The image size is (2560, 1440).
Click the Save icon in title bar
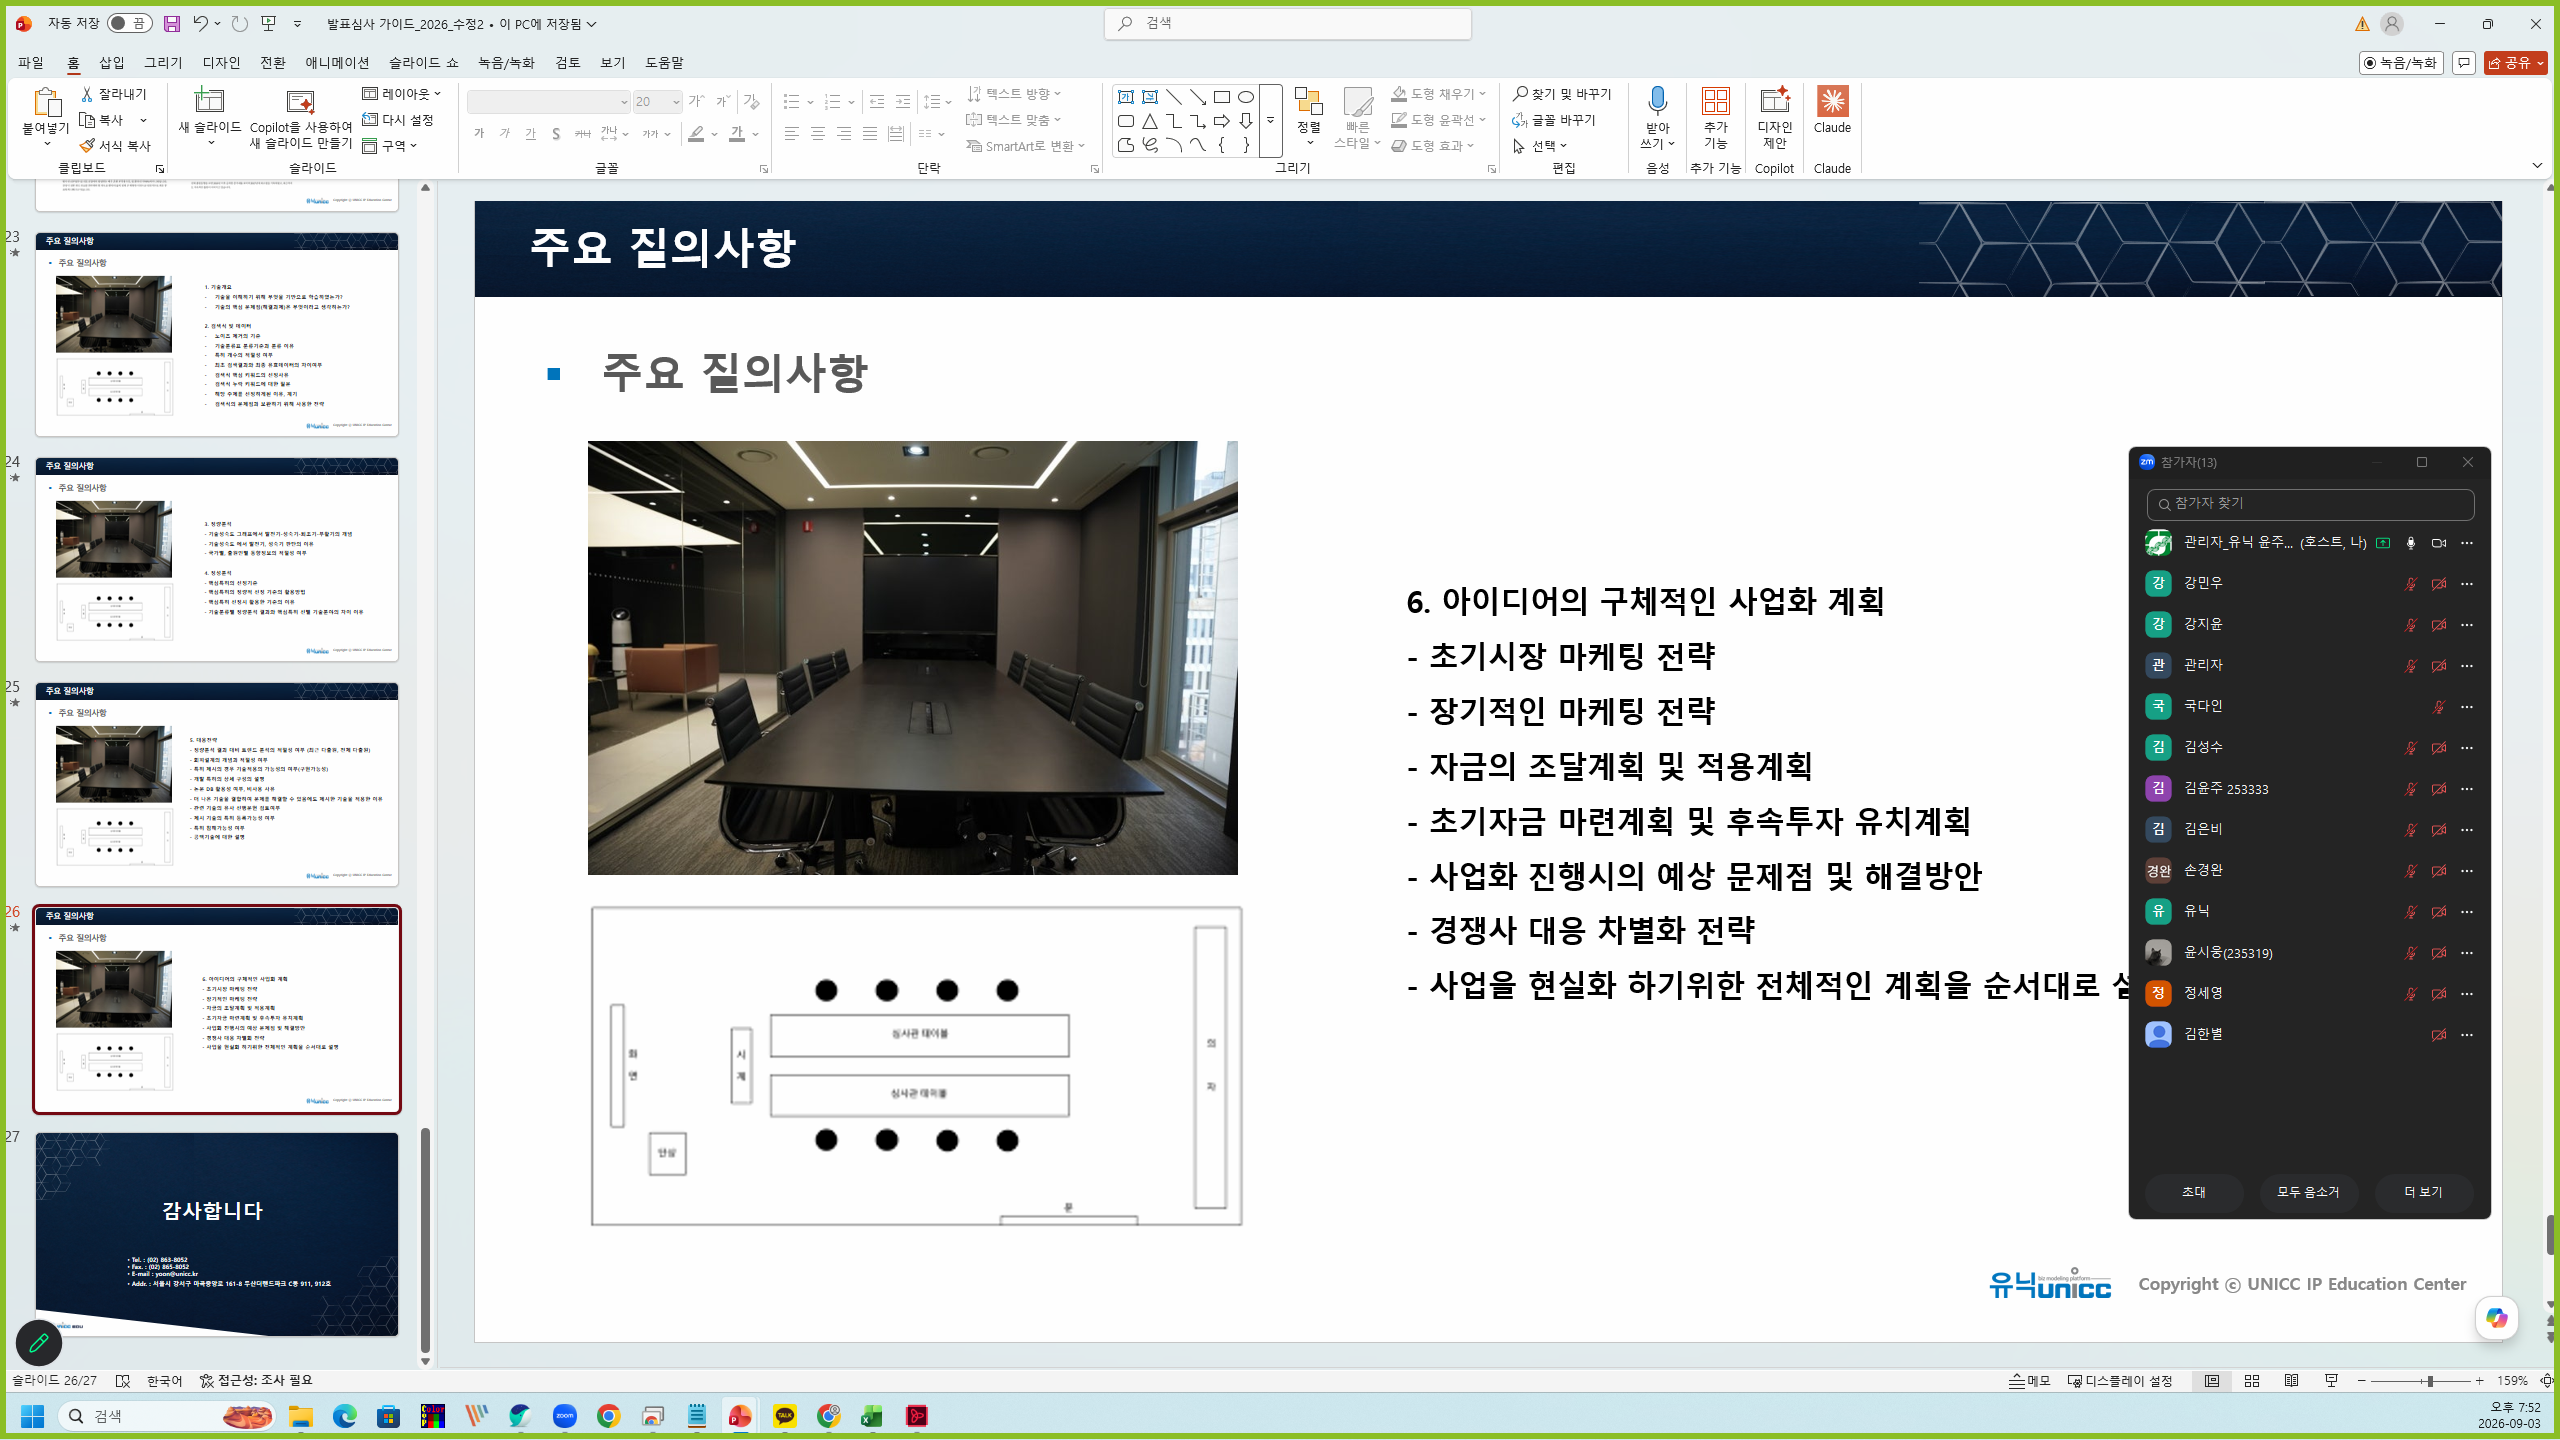pyautogui.click(x=172, y=23)
